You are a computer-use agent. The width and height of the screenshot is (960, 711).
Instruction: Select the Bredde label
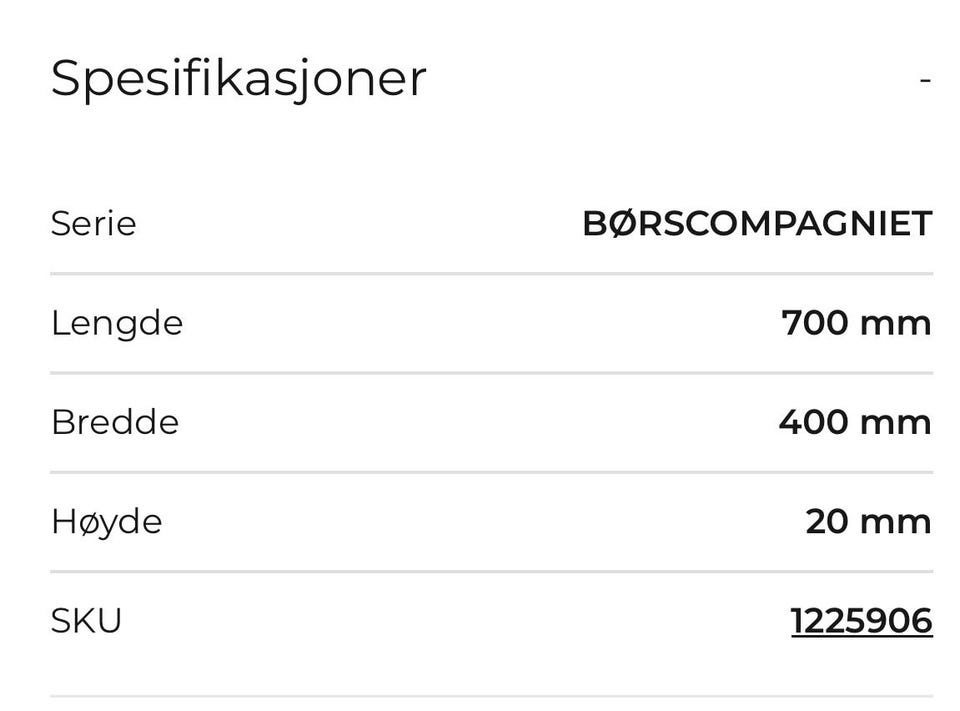(115, 422)
